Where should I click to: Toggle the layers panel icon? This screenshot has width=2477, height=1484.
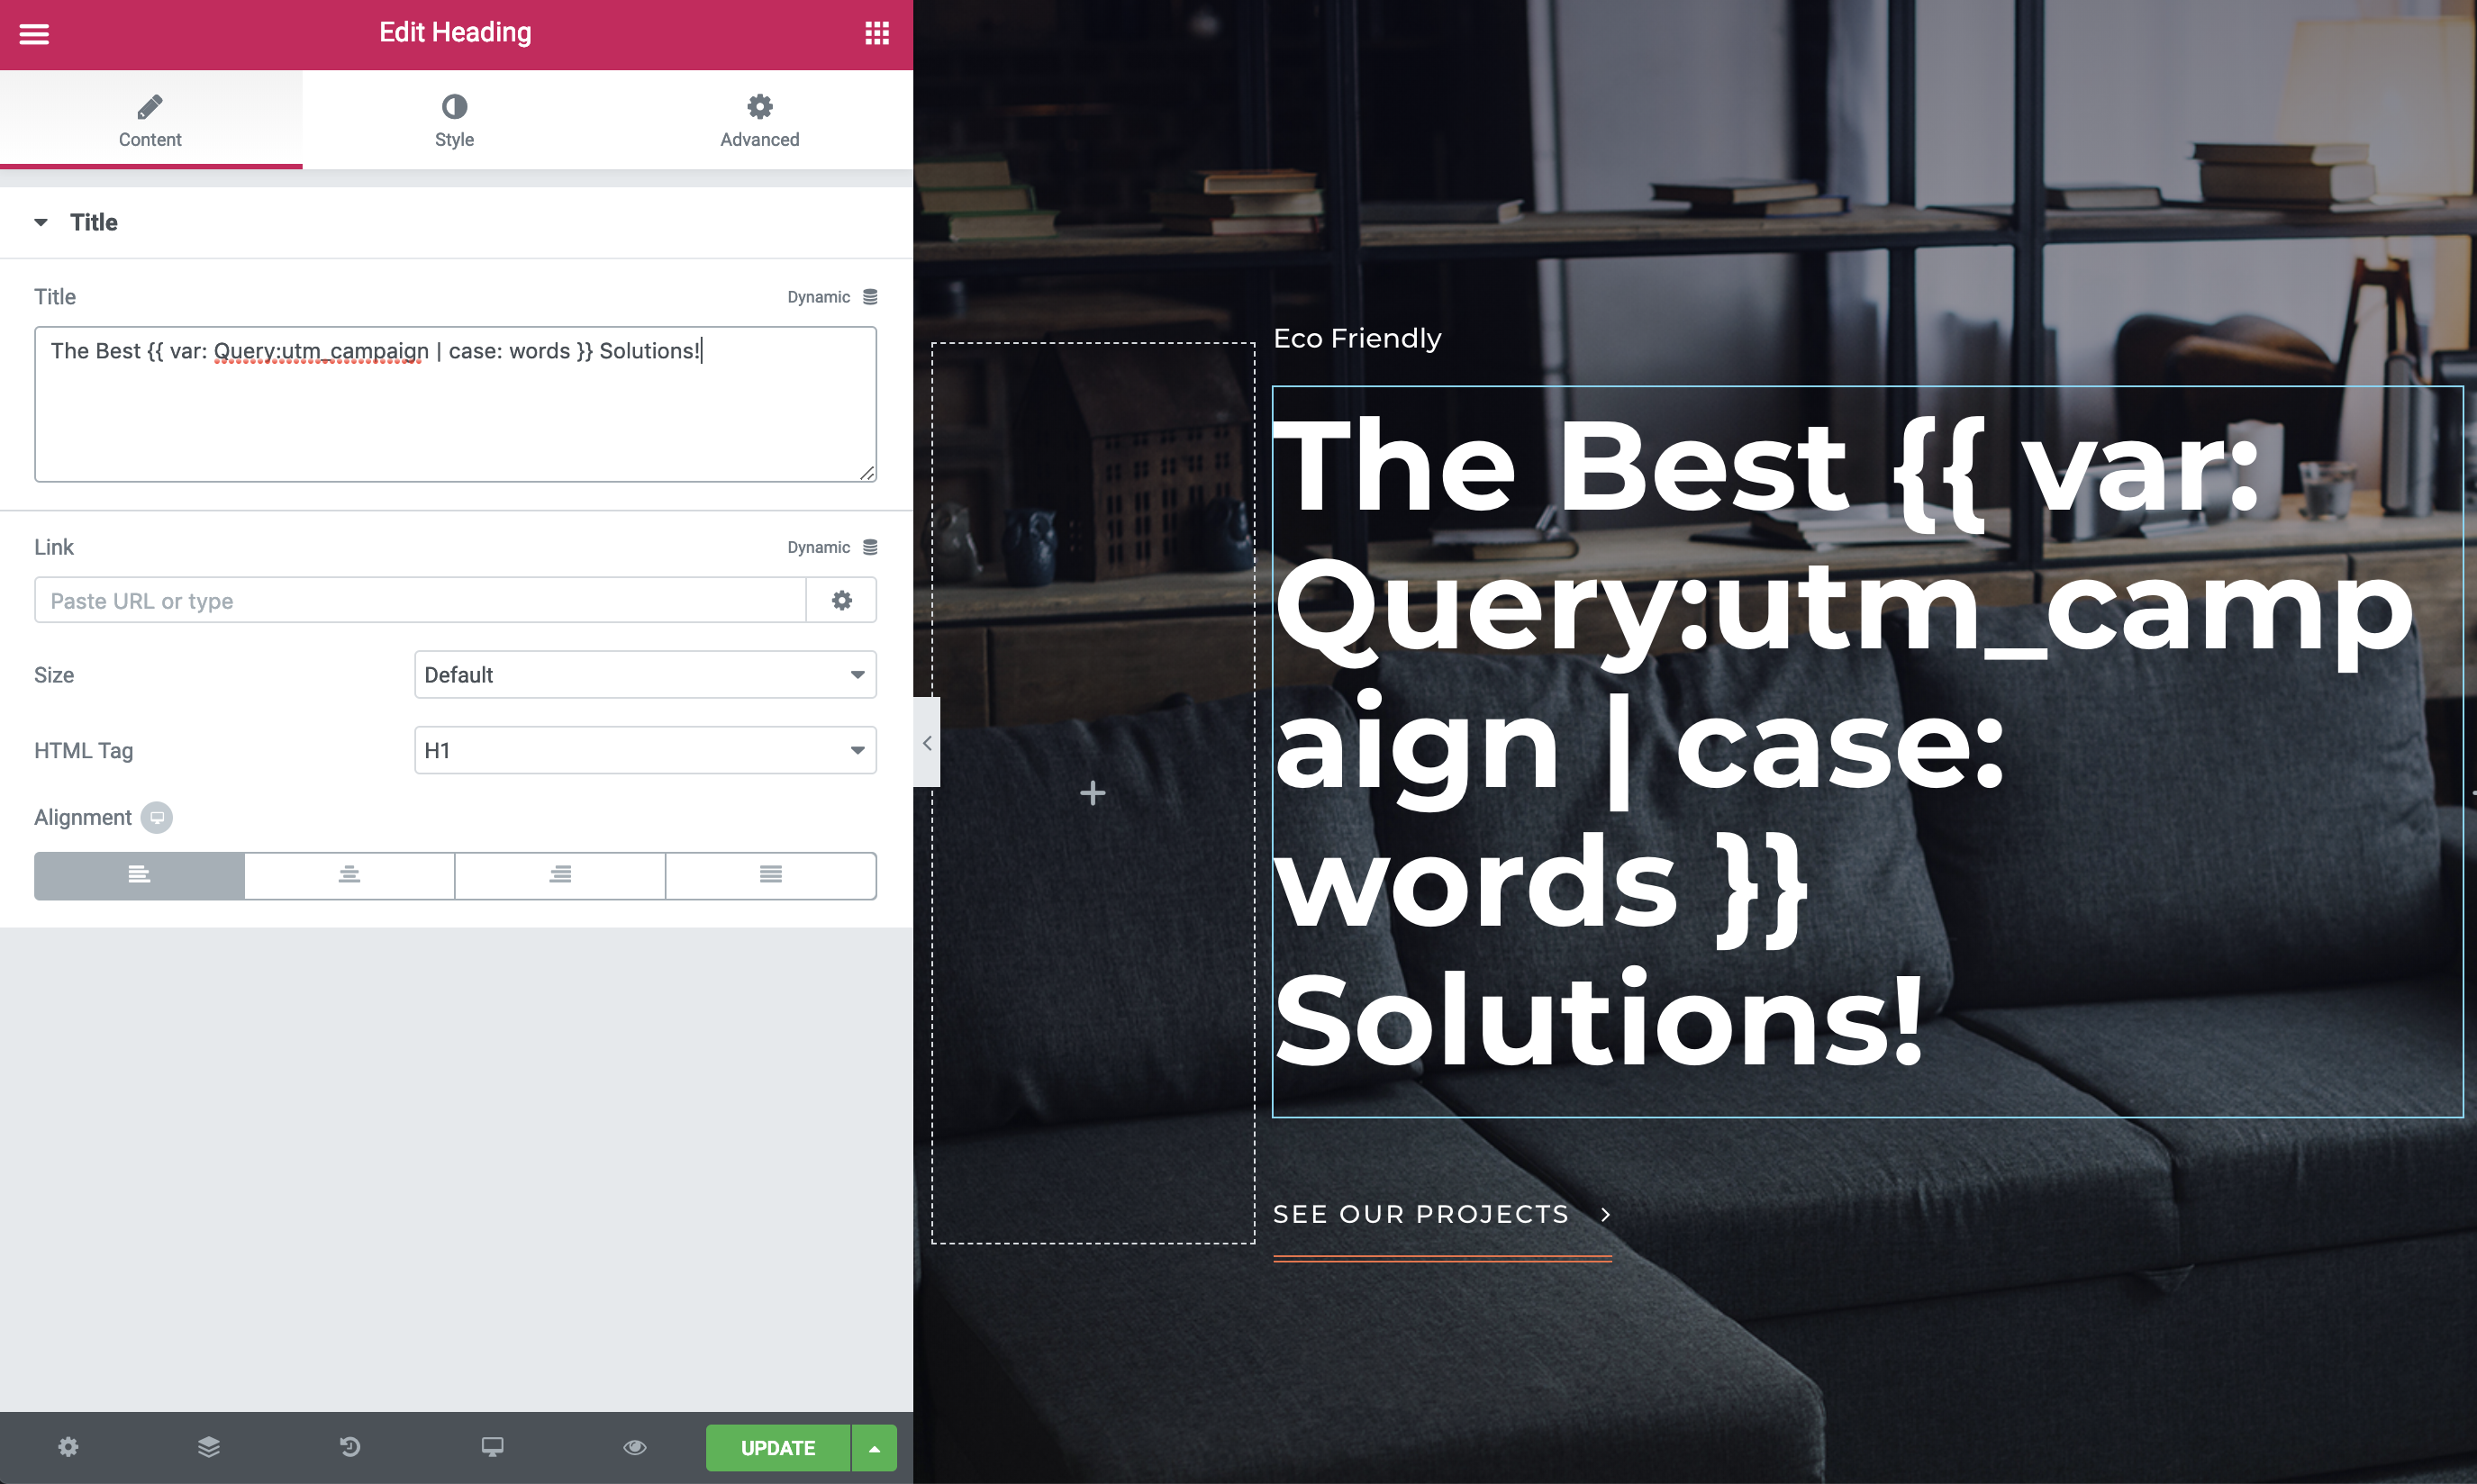[x=206, y=1447]
